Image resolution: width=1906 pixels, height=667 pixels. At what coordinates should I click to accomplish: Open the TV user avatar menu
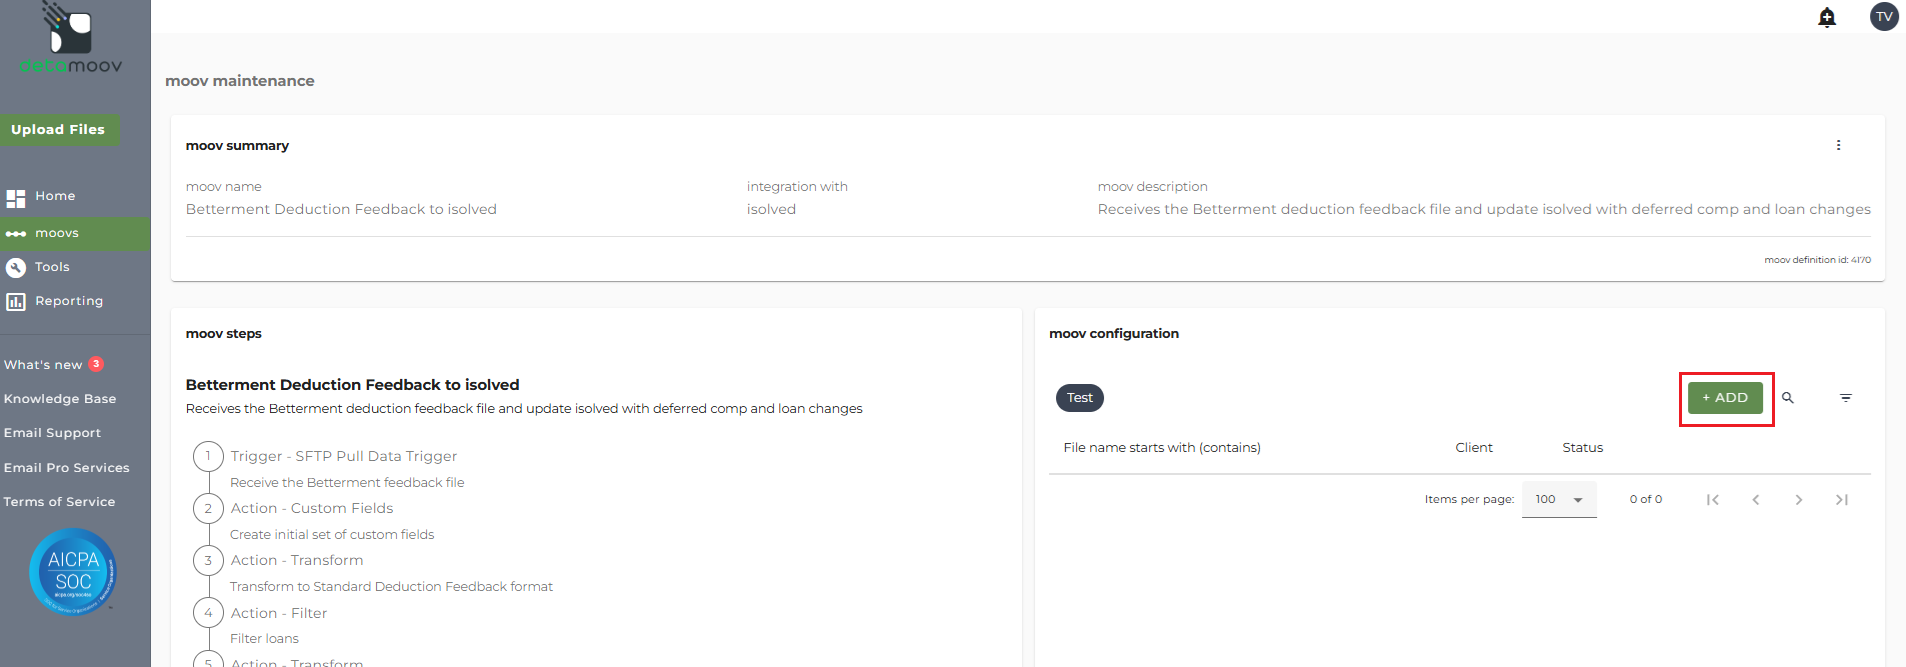point(1884,16)
